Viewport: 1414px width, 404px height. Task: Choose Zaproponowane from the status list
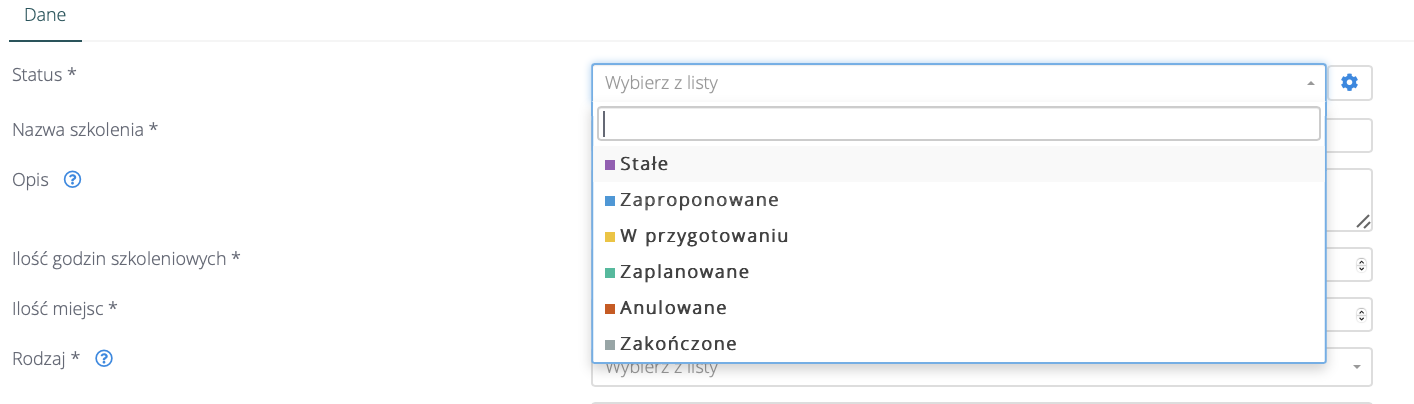point(698,200)
